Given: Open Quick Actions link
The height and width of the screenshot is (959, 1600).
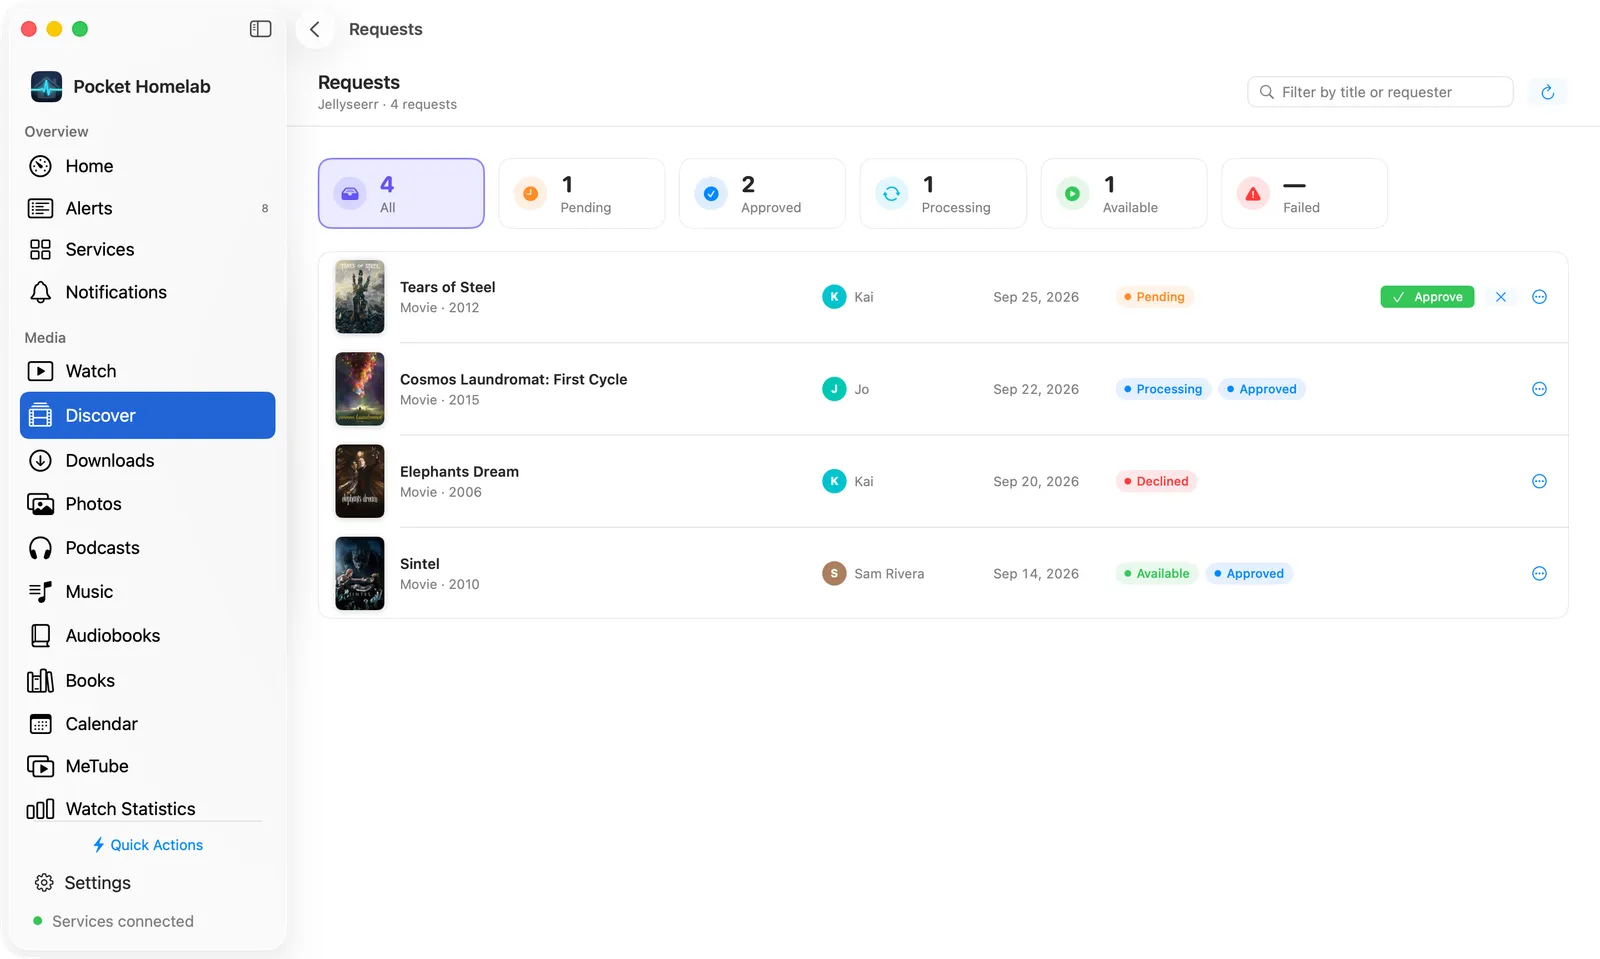Looking at the screenshot, I should [148, 845].
